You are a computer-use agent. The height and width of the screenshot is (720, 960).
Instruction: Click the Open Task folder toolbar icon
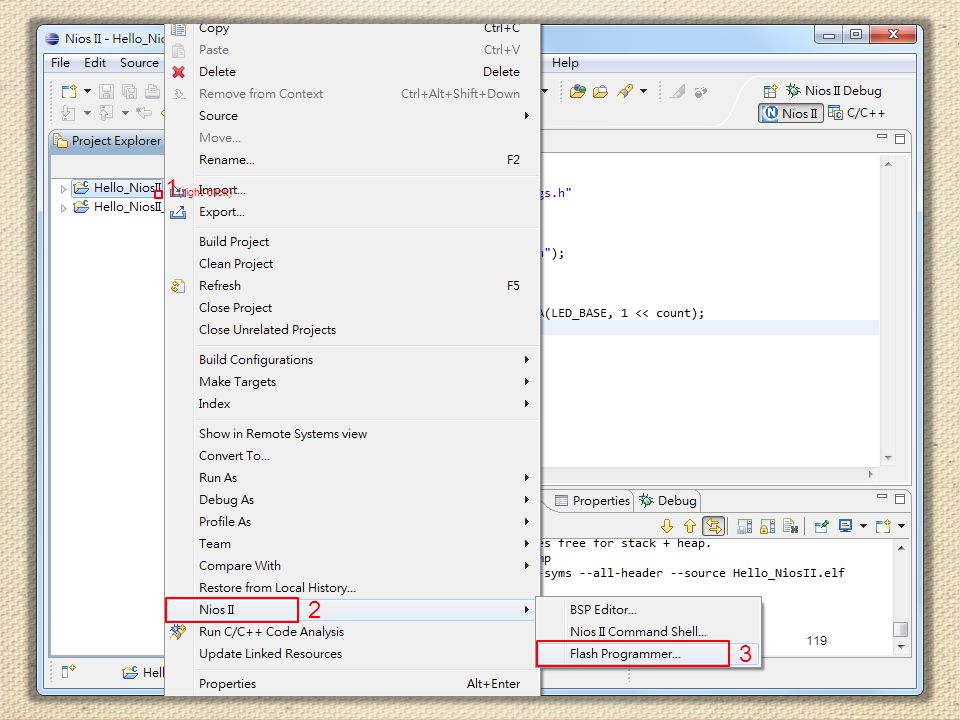click(601, 92)
